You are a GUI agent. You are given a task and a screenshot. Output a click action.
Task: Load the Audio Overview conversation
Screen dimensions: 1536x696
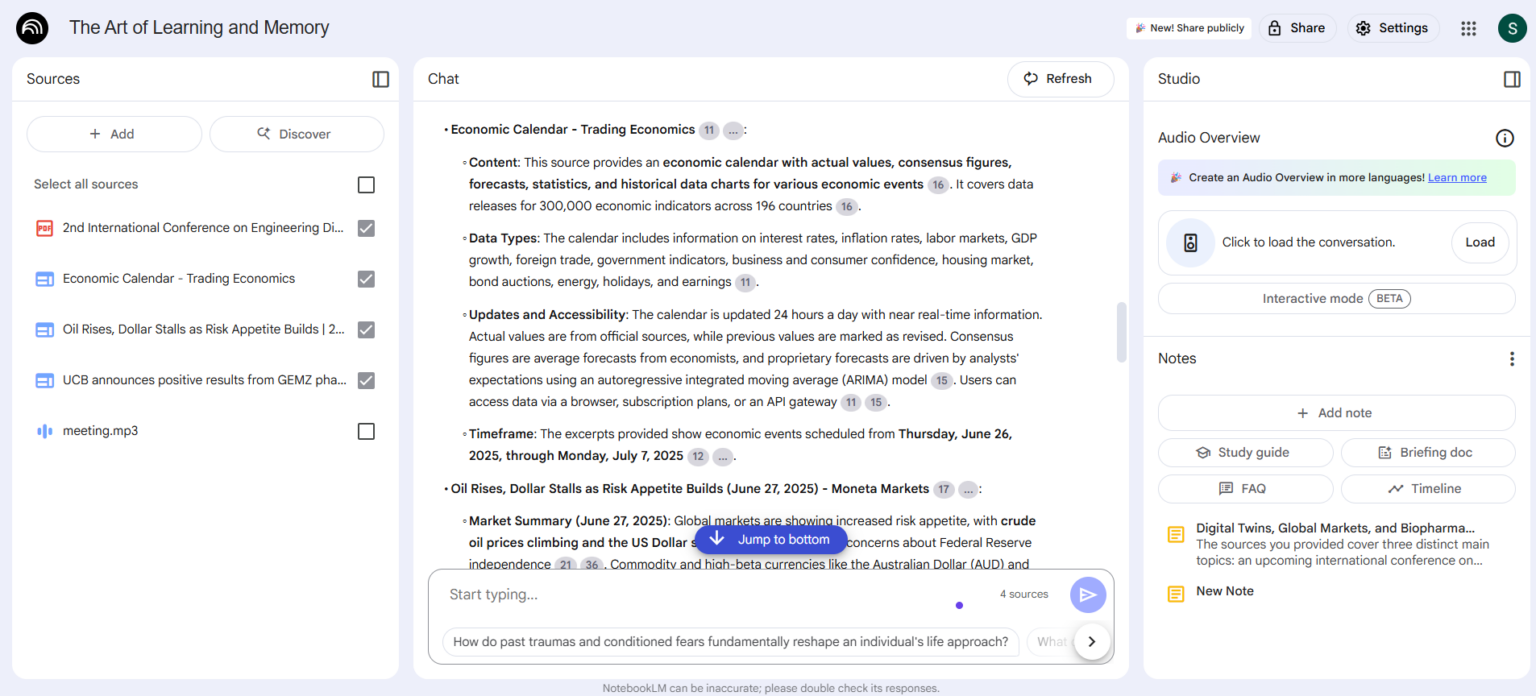click(x=1479, y=242)
